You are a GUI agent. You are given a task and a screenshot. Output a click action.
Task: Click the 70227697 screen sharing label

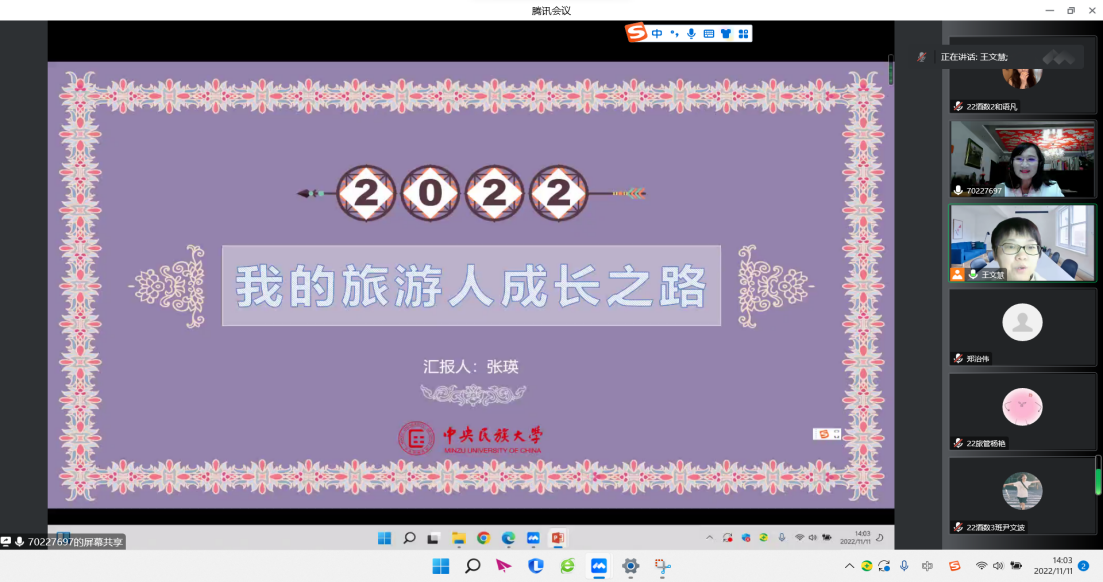pos(63,542)
